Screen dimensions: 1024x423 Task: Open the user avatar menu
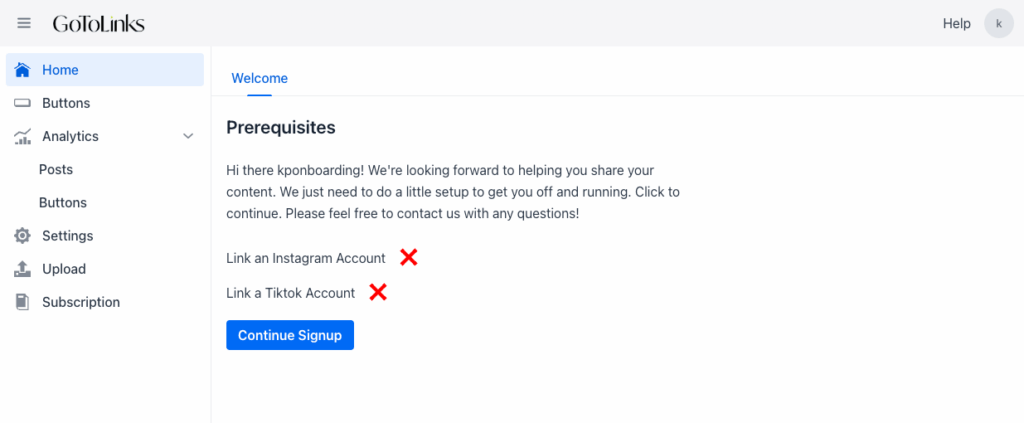pos(999,23)
